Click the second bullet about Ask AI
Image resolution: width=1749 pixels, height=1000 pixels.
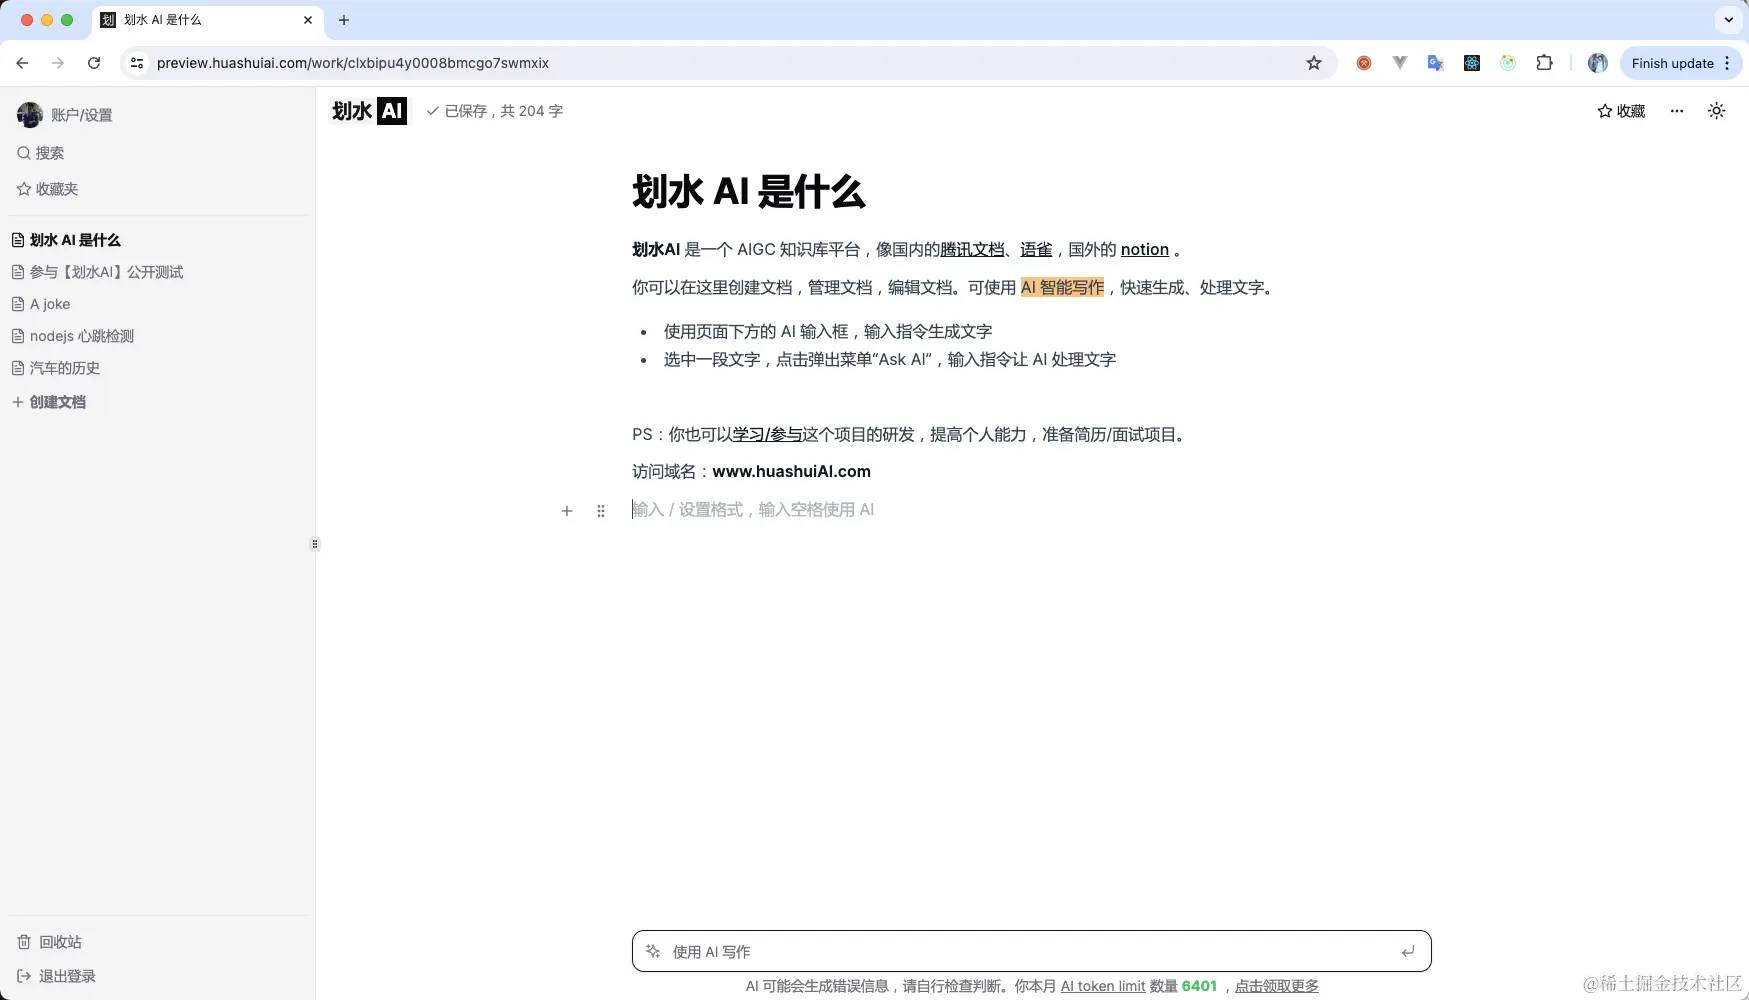coord(890,360)
